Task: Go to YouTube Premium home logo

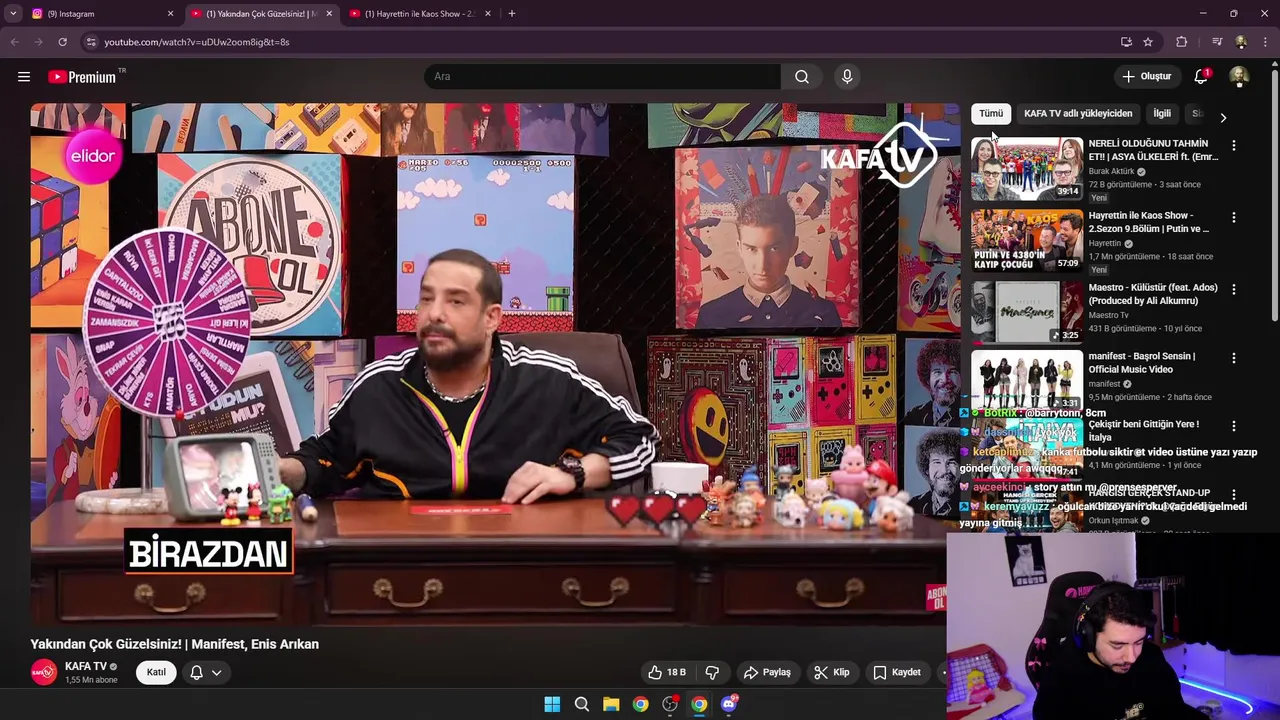Action: [x=82, y=77]
